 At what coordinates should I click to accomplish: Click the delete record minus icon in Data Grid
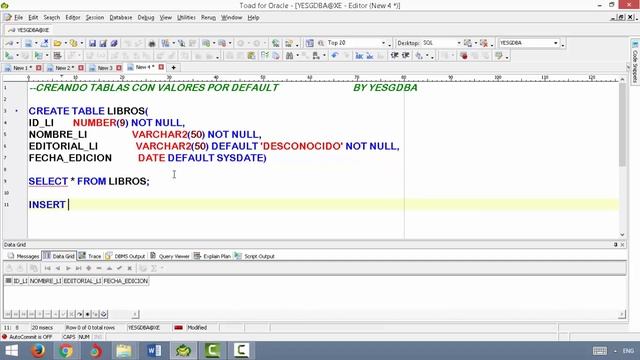(99, 268)
